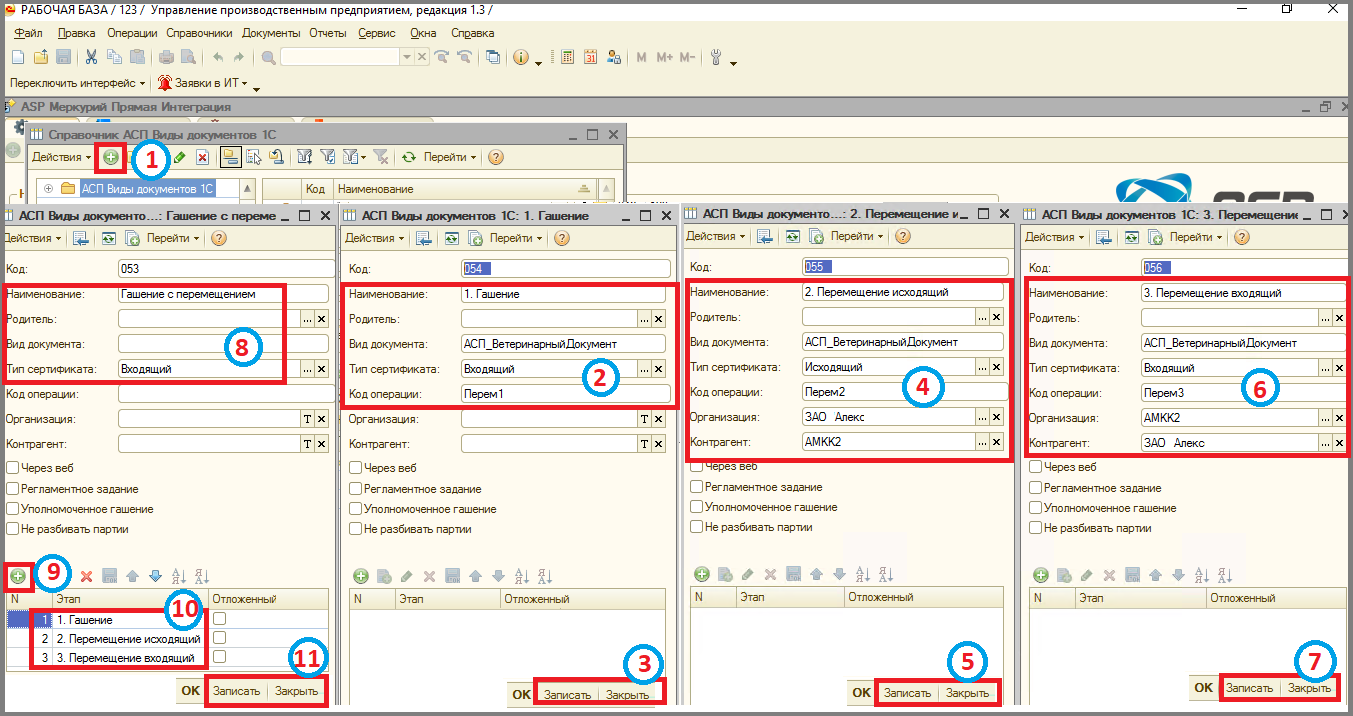
Task: Click red delete-mark icon in Справочник toolbar
Action: [x=202, y=157]
